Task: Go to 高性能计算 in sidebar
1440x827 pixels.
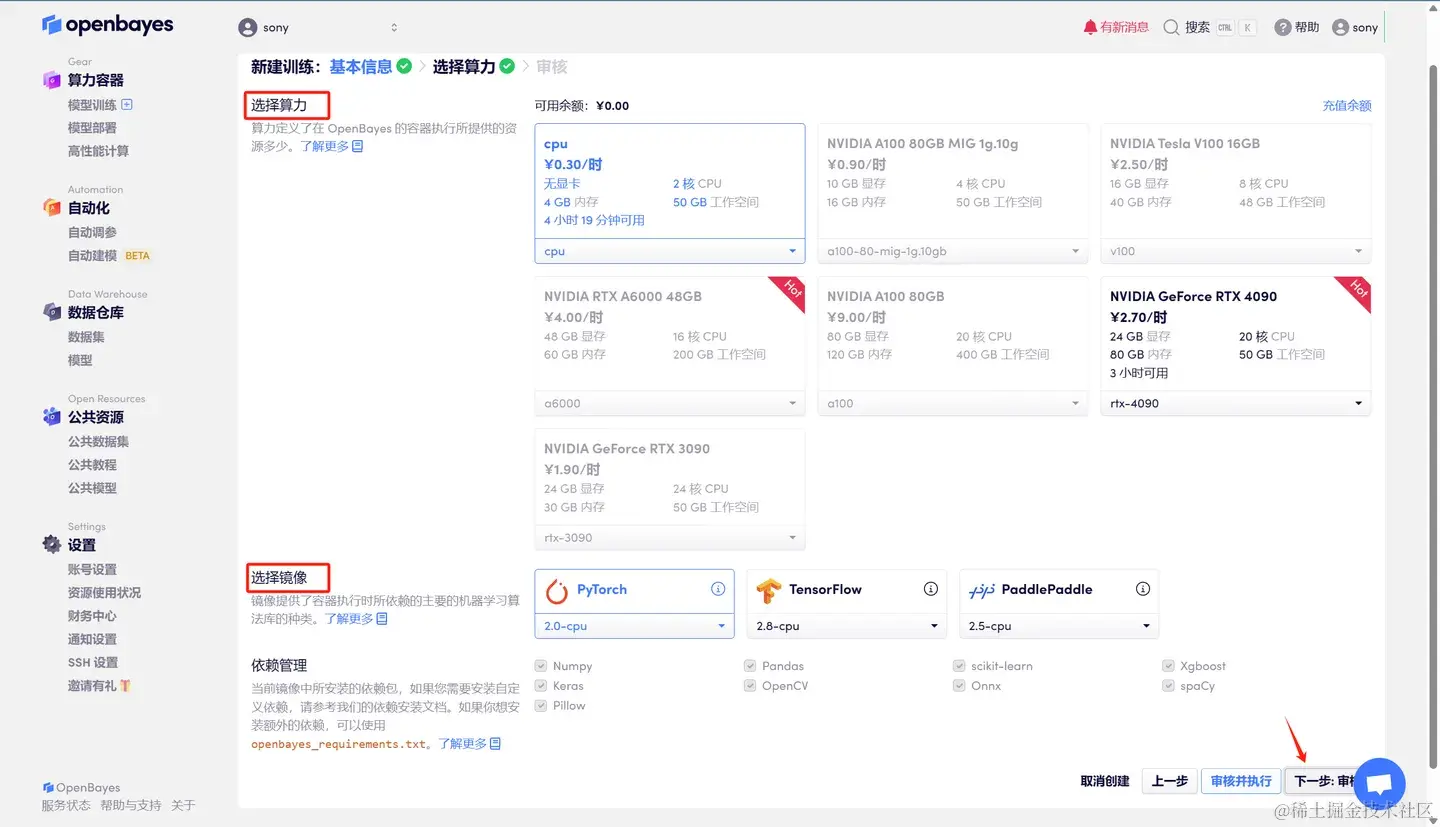Action: click(98, 151)
